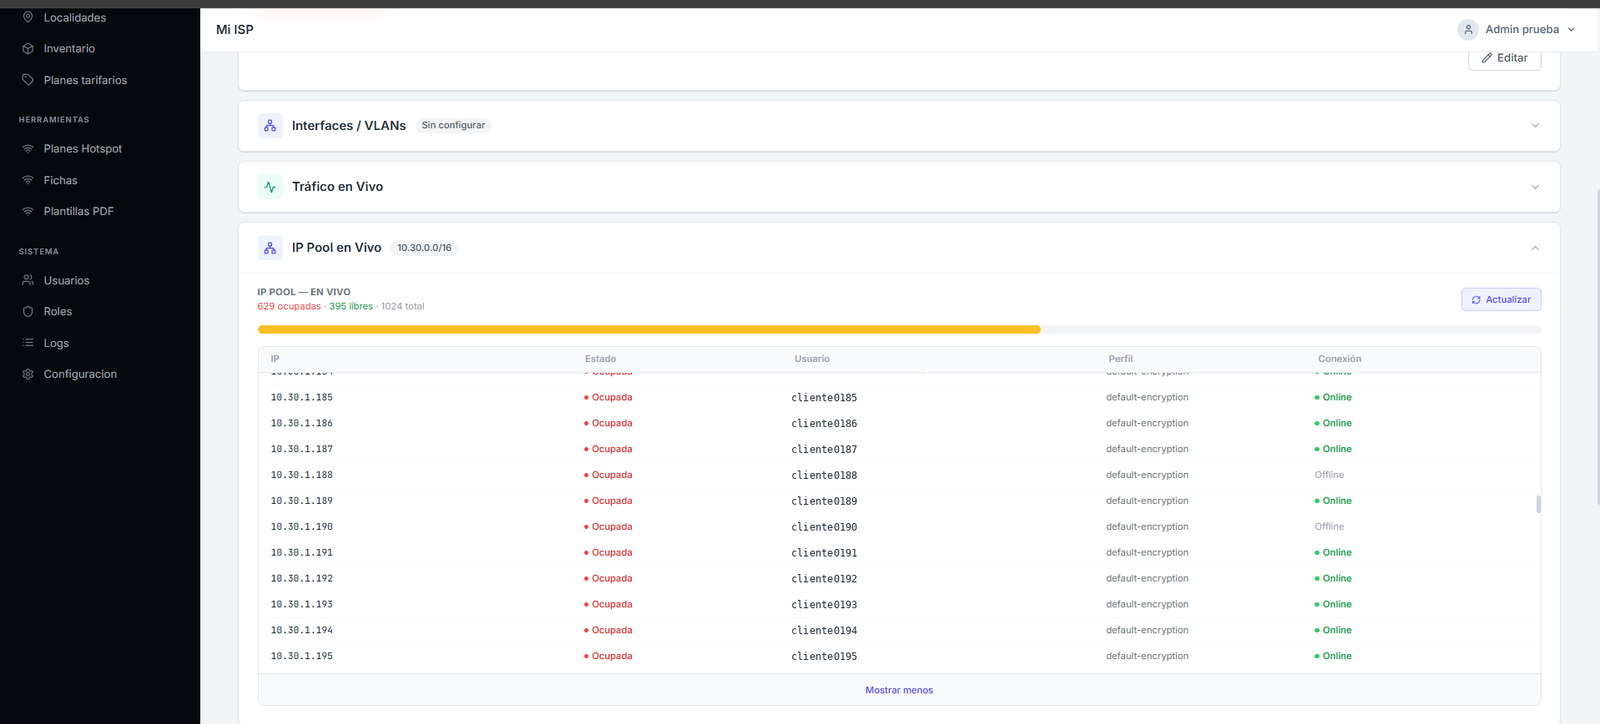The image size is (1600, 724).
Task: Open the Fichas section
Action: coord(60,180)
